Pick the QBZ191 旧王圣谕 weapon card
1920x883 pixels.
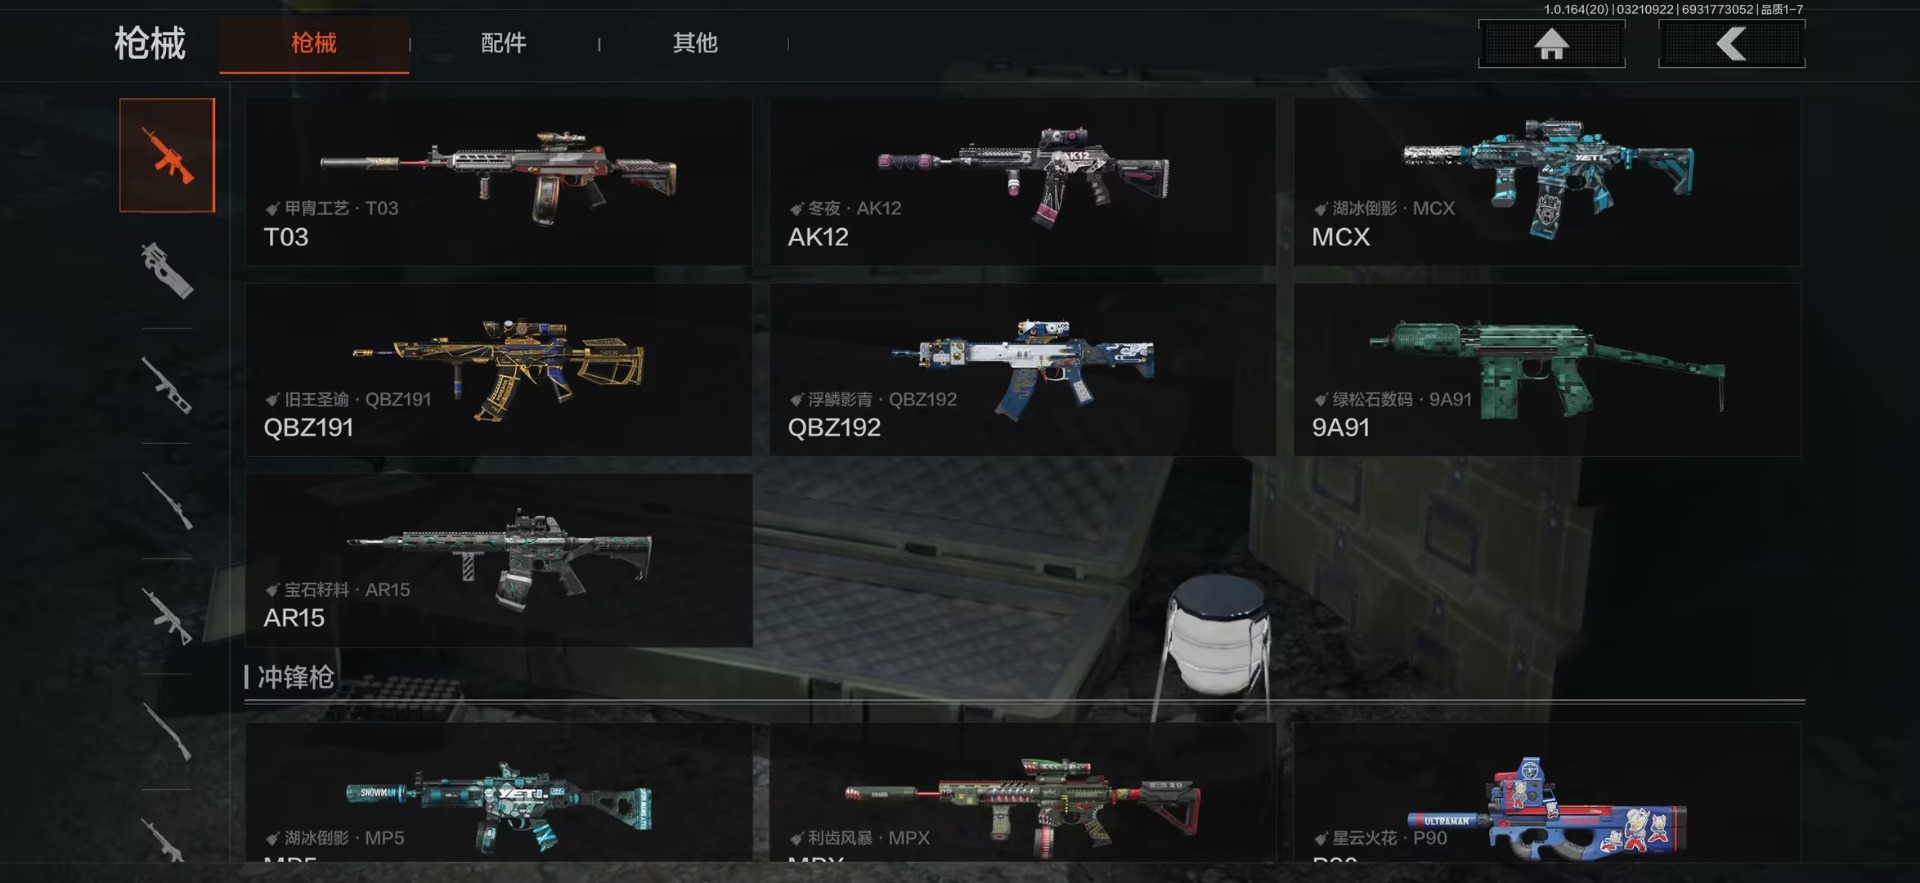click(499, 370)
